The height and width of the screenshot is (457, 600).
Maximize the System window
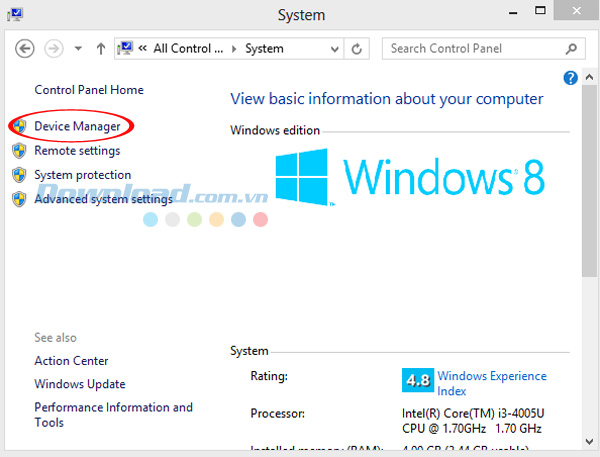pyautogui.click(x=540, y=11)
